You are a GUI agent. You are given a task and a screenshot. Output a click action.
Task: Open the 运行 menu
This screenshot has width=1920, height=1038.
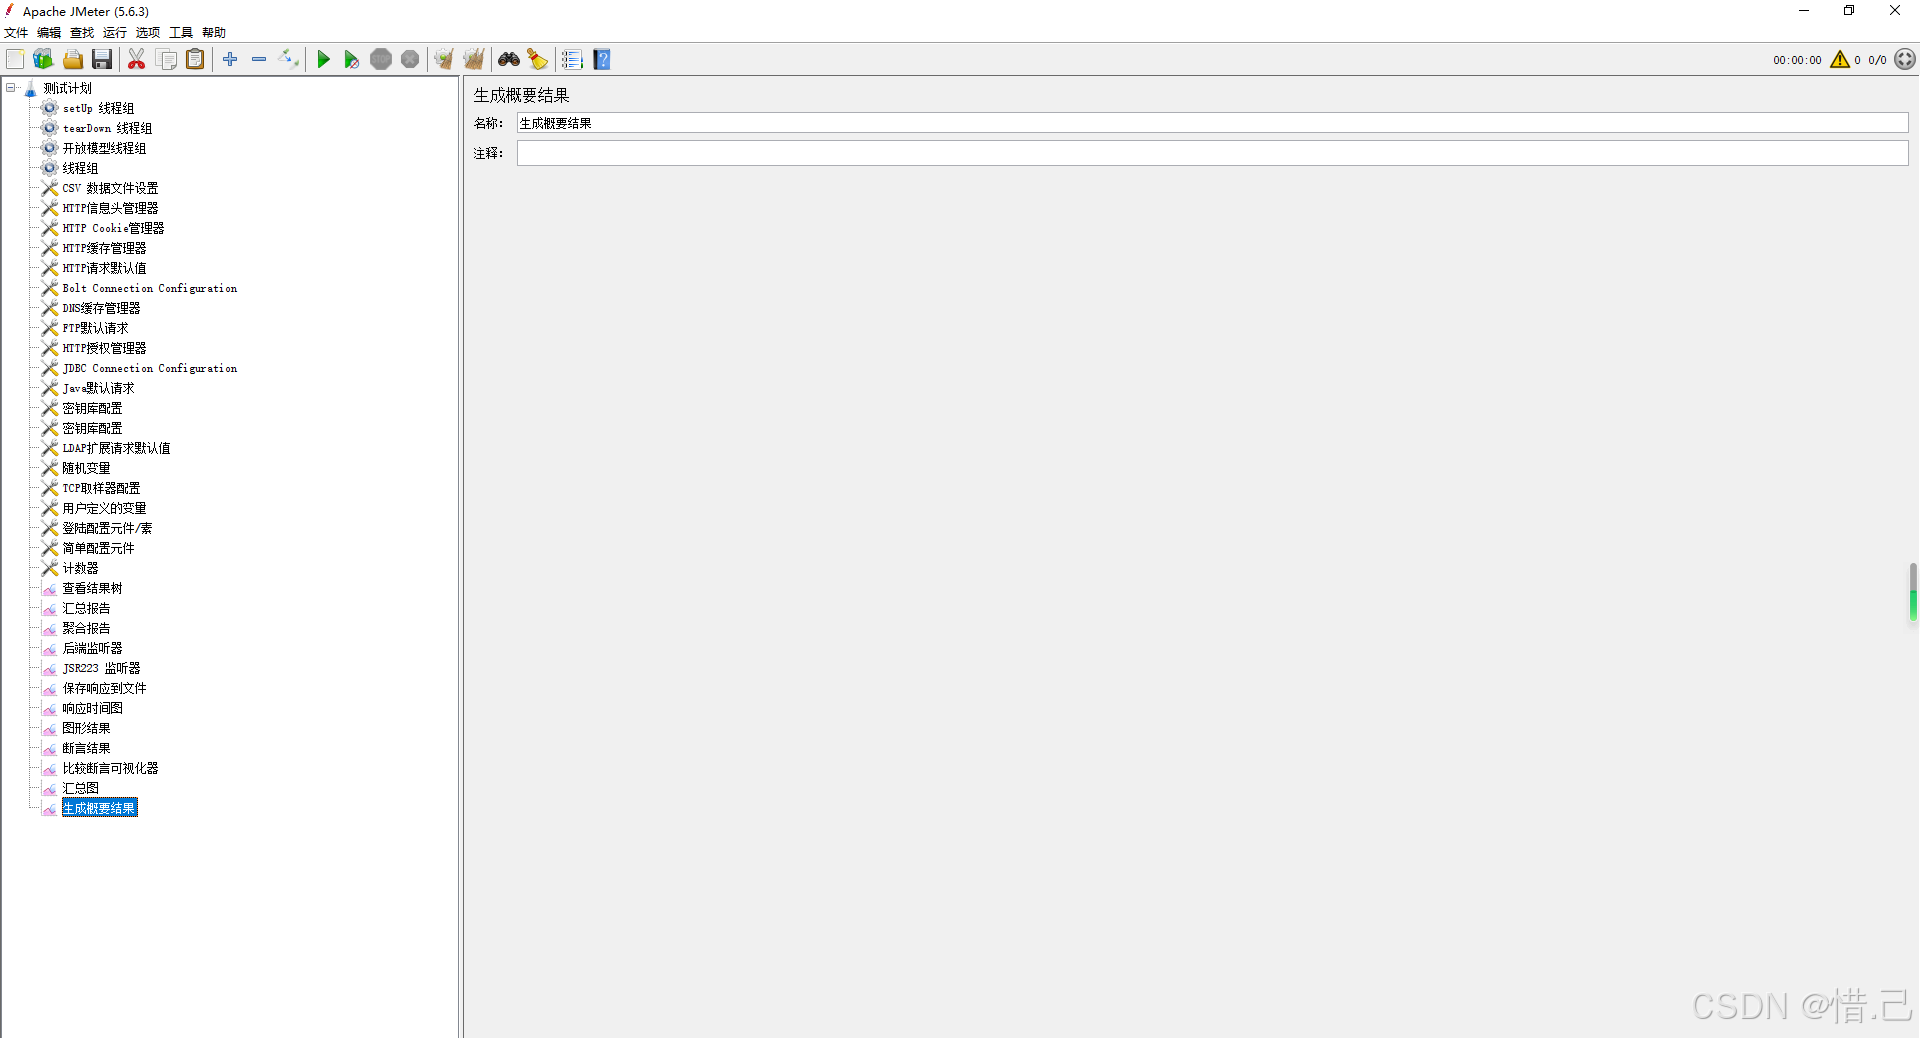(115, 33)
